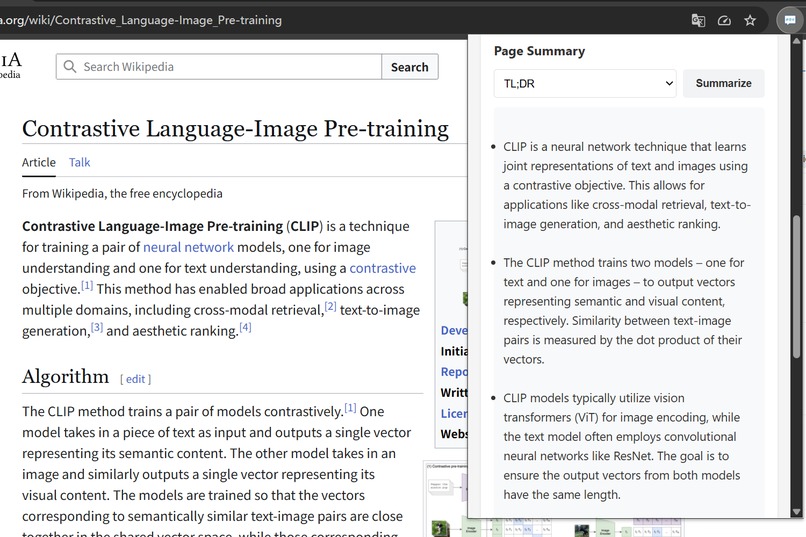Click the popup scrollbar down arrow
Image resolution: width=806 pixels, height=537 pixels.
(x=796, y=511)
